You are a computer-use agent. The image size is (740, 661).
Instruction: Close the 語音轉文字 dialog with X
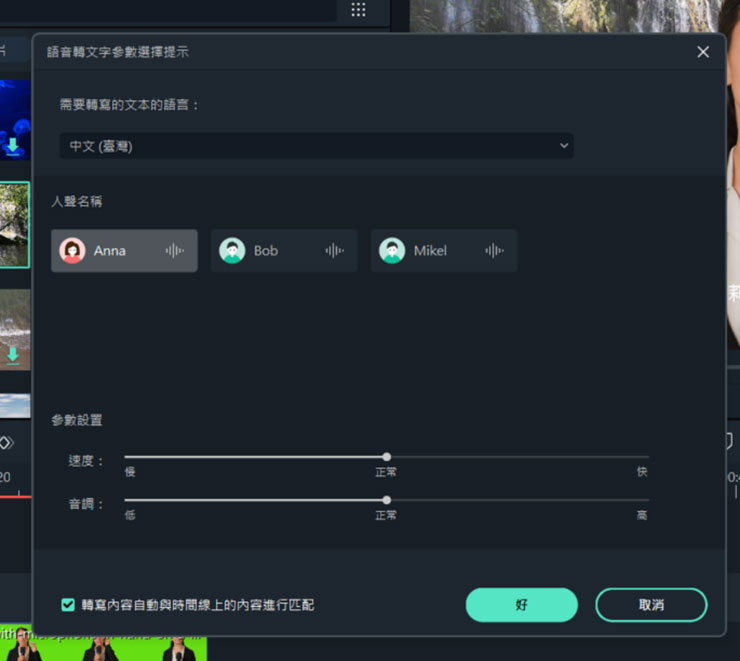[703, 52]
